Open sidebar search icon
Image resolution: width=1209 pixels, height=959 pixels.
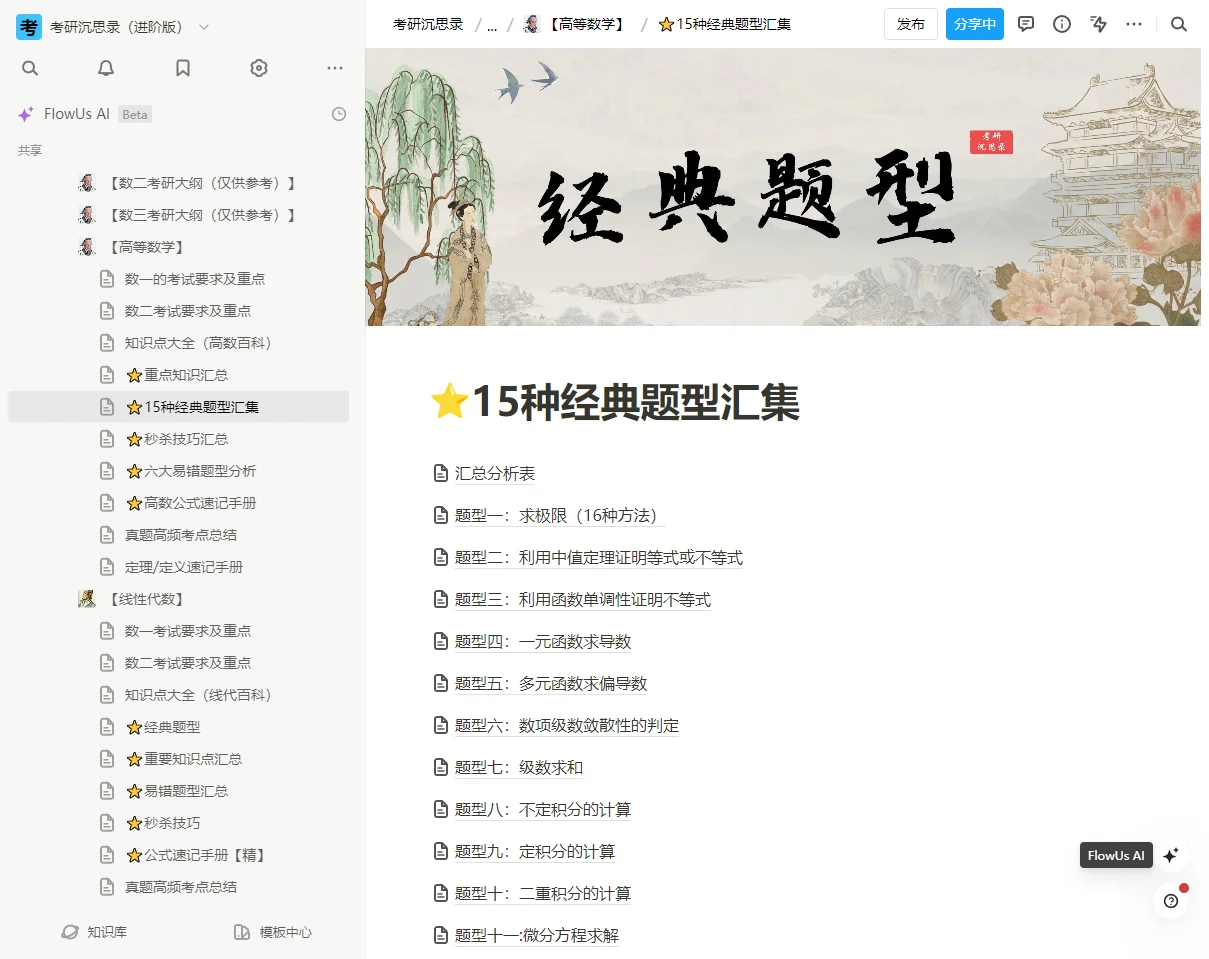click(30, 68)
